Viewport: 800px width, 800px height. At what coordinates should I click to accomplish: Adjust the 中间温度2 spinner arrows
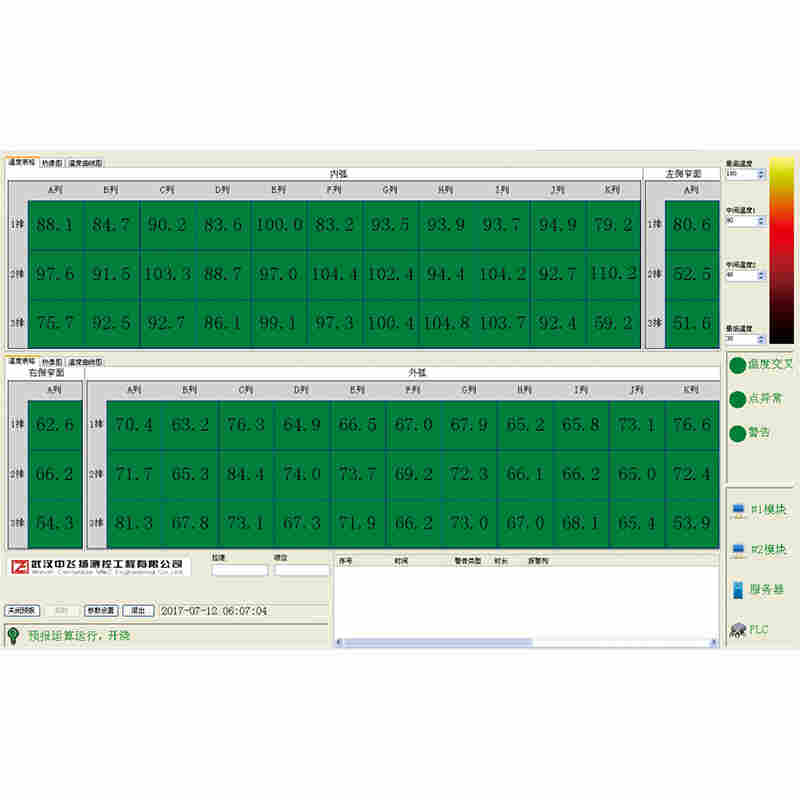coord(761,273)
